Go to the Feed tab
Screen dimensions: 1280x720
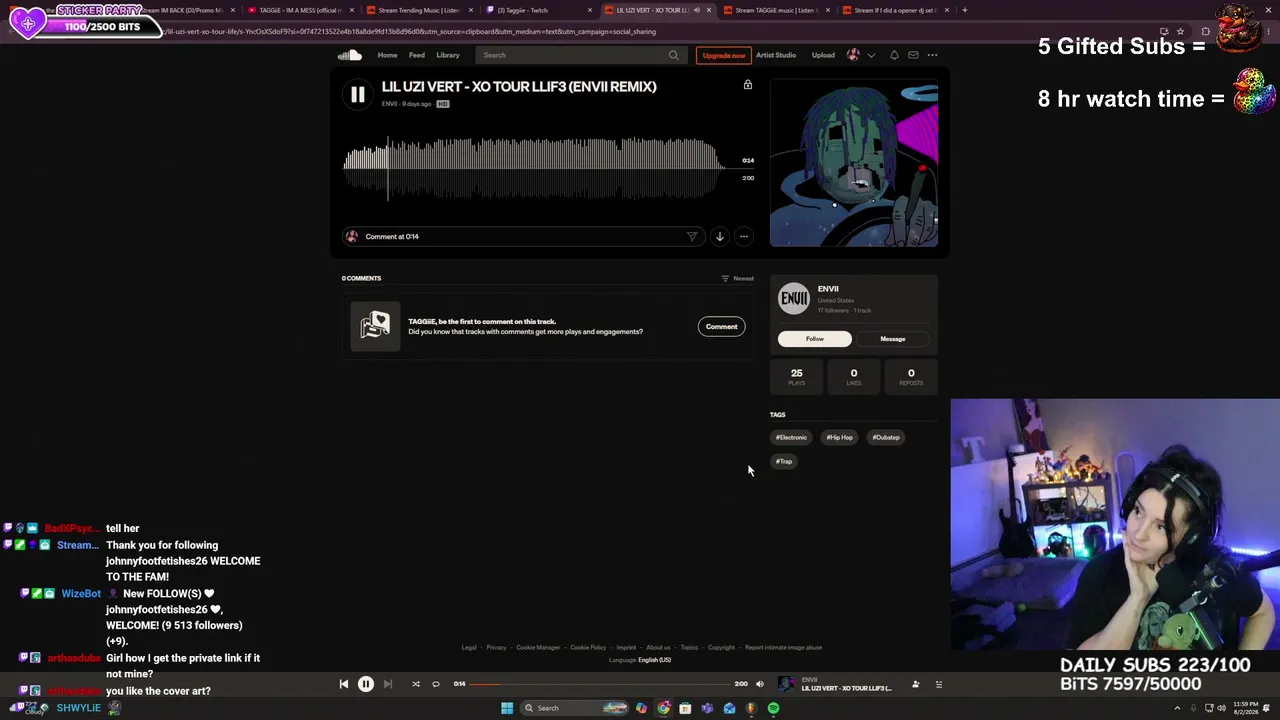pyautogui.click(x=416, y=55)
